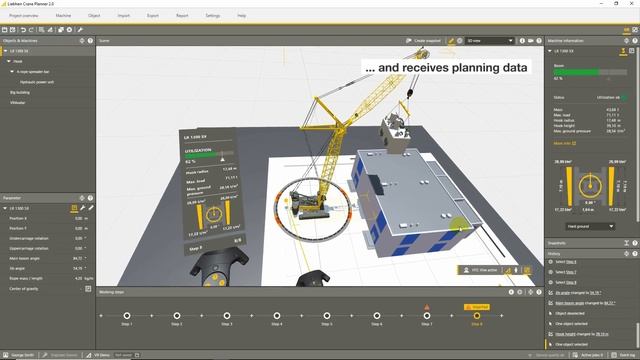640x360 pixels.
Task: Open help for Objects & Machines panel
Action: (x=90, y=41)
